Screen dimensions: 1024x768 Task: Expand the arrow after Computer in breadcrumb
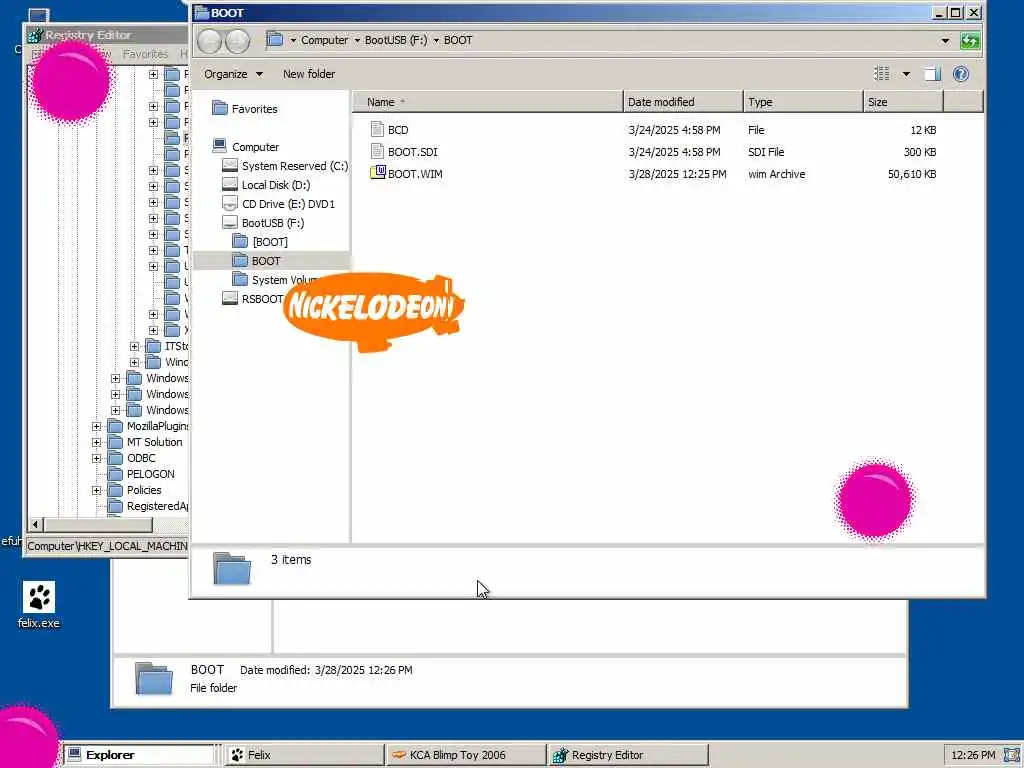pyautogui.click(x=357, y=40)
